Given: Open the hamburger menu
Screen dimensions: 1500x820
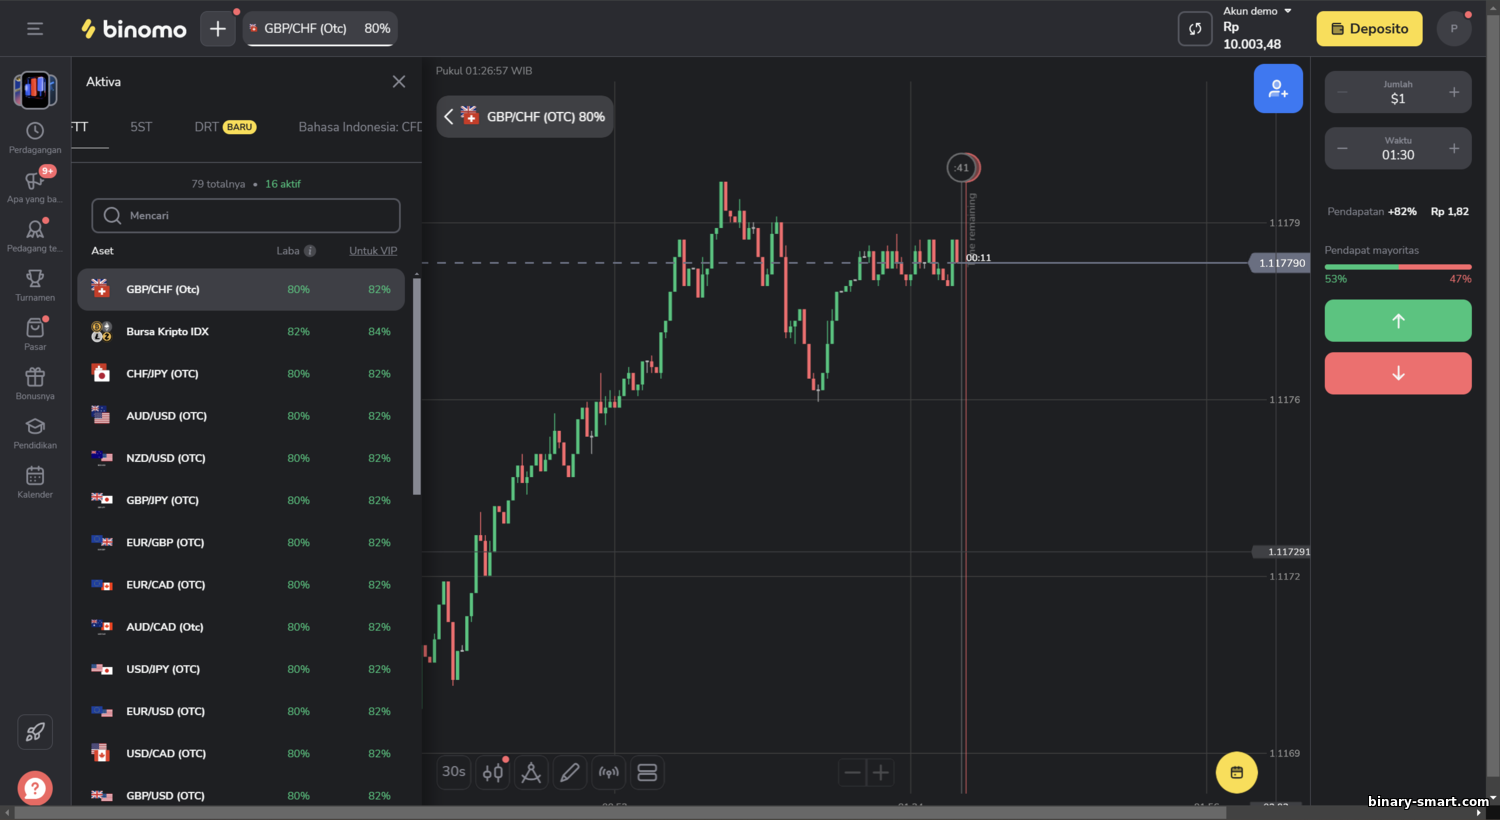Looking at the screenshot, I should click(x=35, y=29).
